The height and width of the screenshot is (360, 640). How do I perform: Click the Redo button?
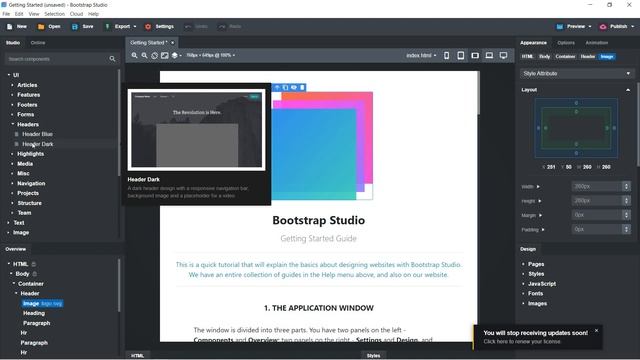coord(230,27)
